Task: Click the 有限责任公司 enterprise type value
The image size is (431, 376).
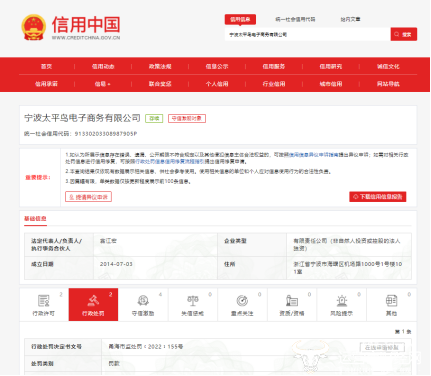Action: [347, 244]
